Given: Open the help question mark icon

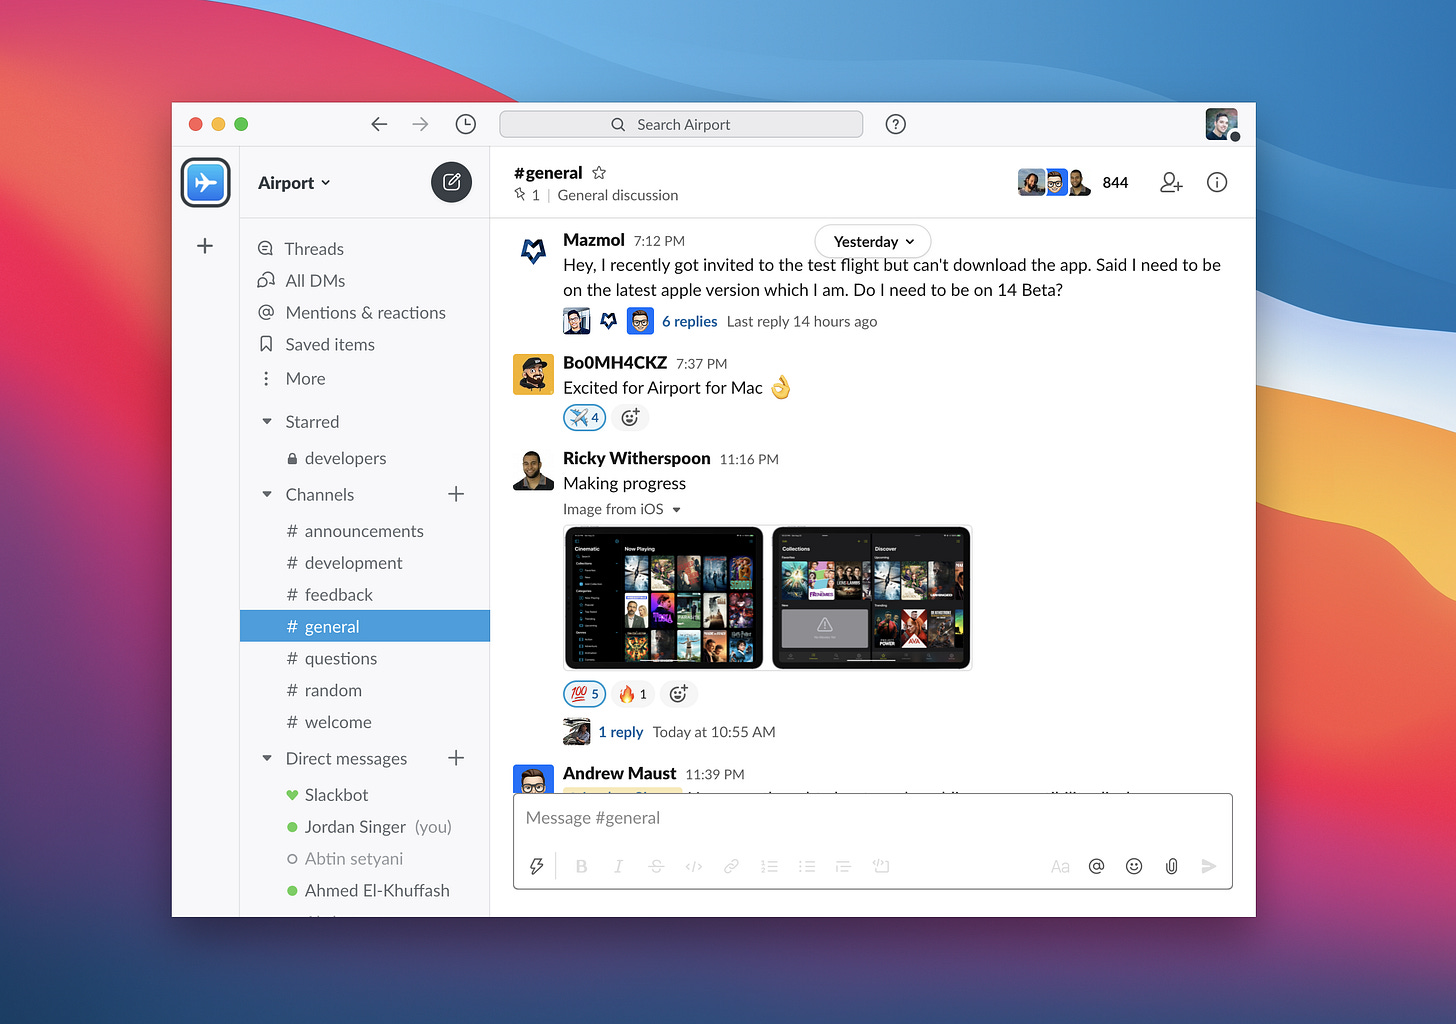Looking at the screenshot, I should click(896, 124).
